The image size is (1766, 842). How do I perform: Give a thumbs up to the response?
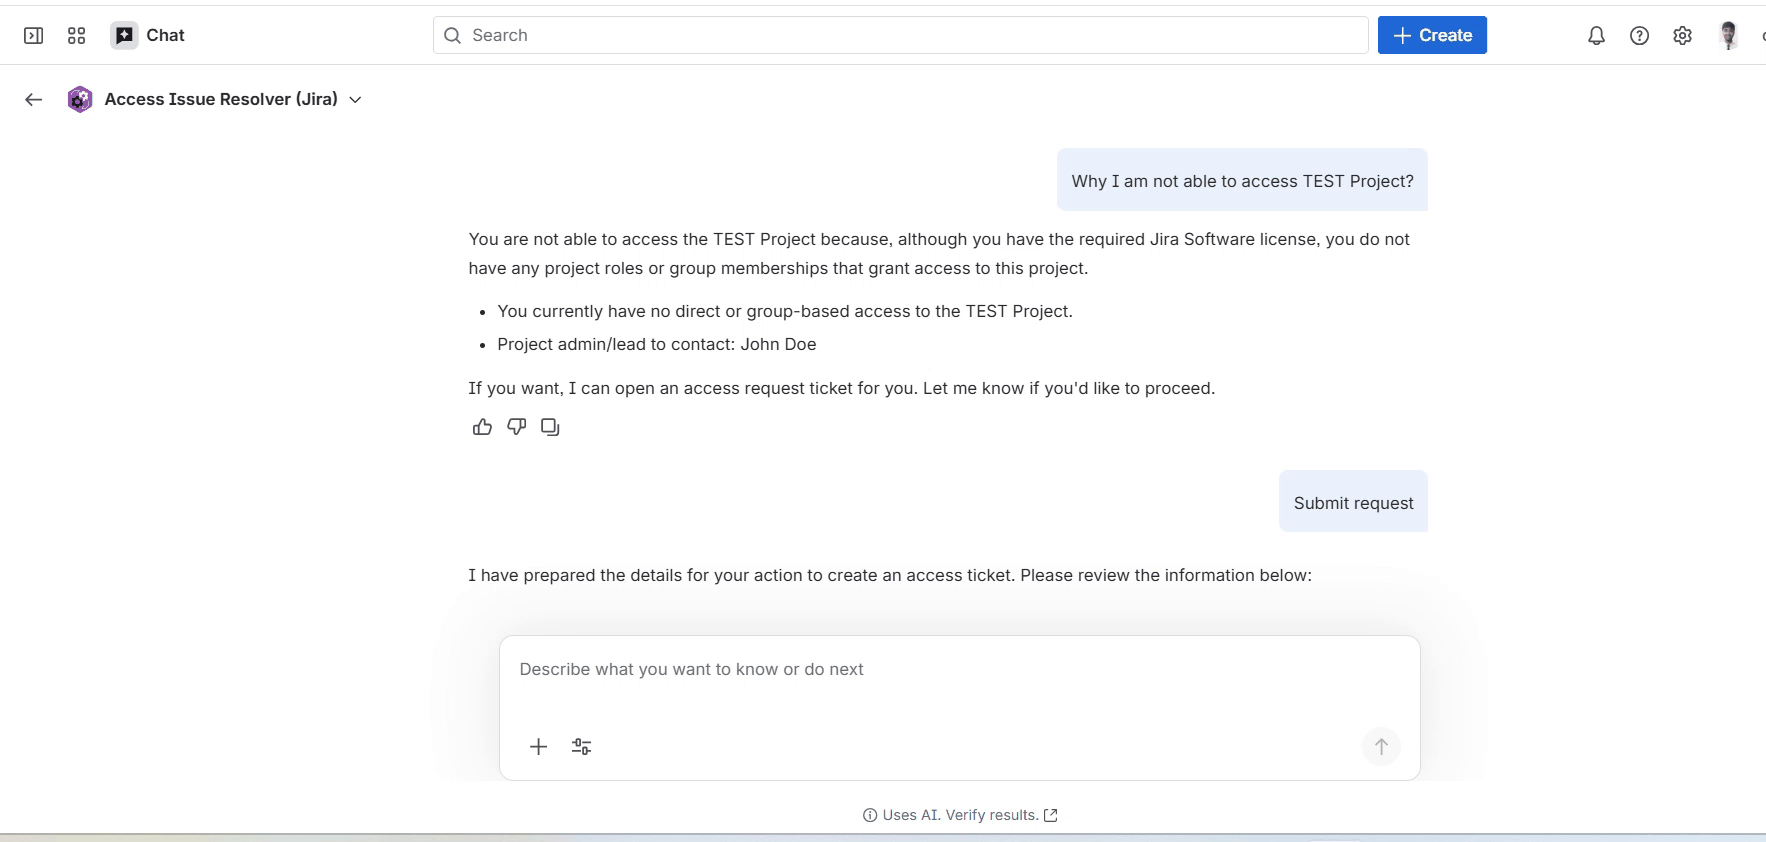coord(483,427)
